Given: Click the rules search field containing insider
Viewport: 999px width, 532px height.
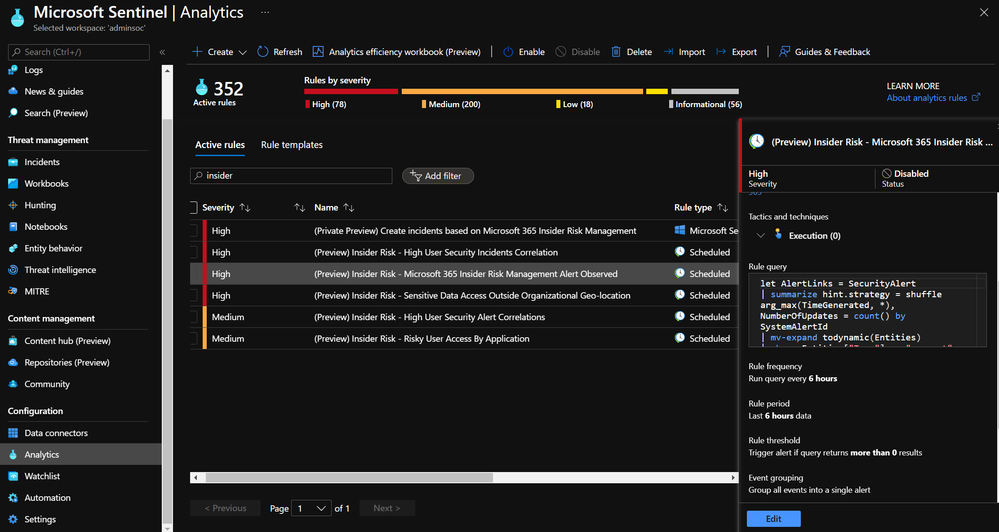Looking at the screenshot, I should coord(291,176).
